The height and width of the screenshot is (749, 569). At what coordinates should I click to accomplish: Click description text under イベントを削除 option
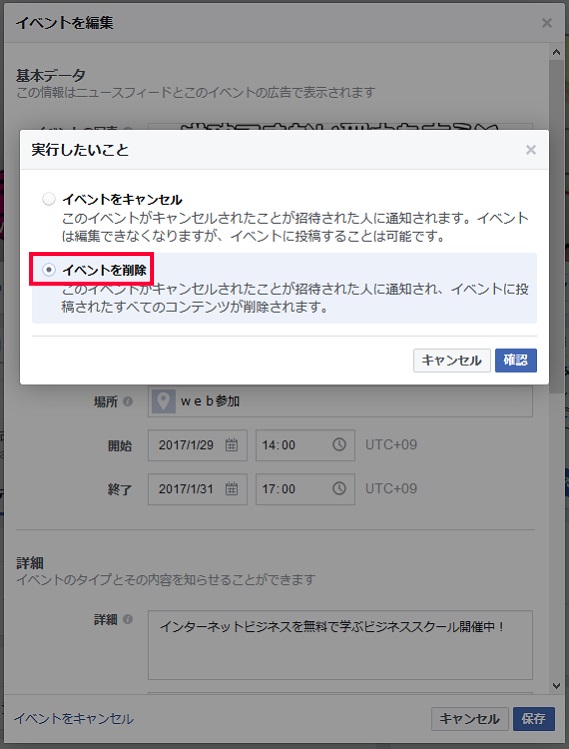click(295, 298)
